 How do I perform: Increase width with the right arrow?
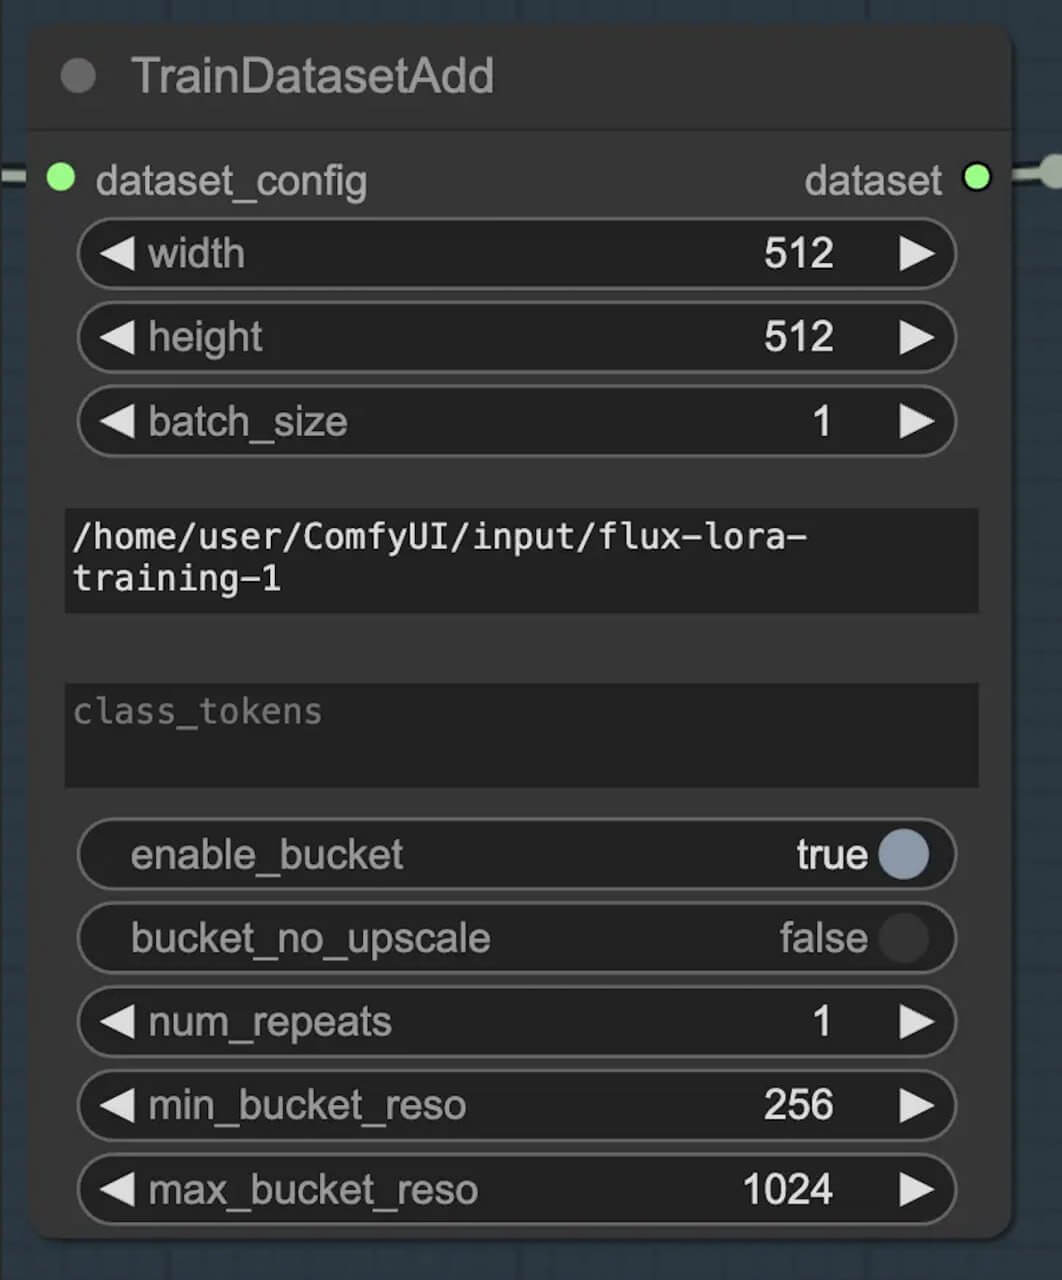[x=916, y=254]
